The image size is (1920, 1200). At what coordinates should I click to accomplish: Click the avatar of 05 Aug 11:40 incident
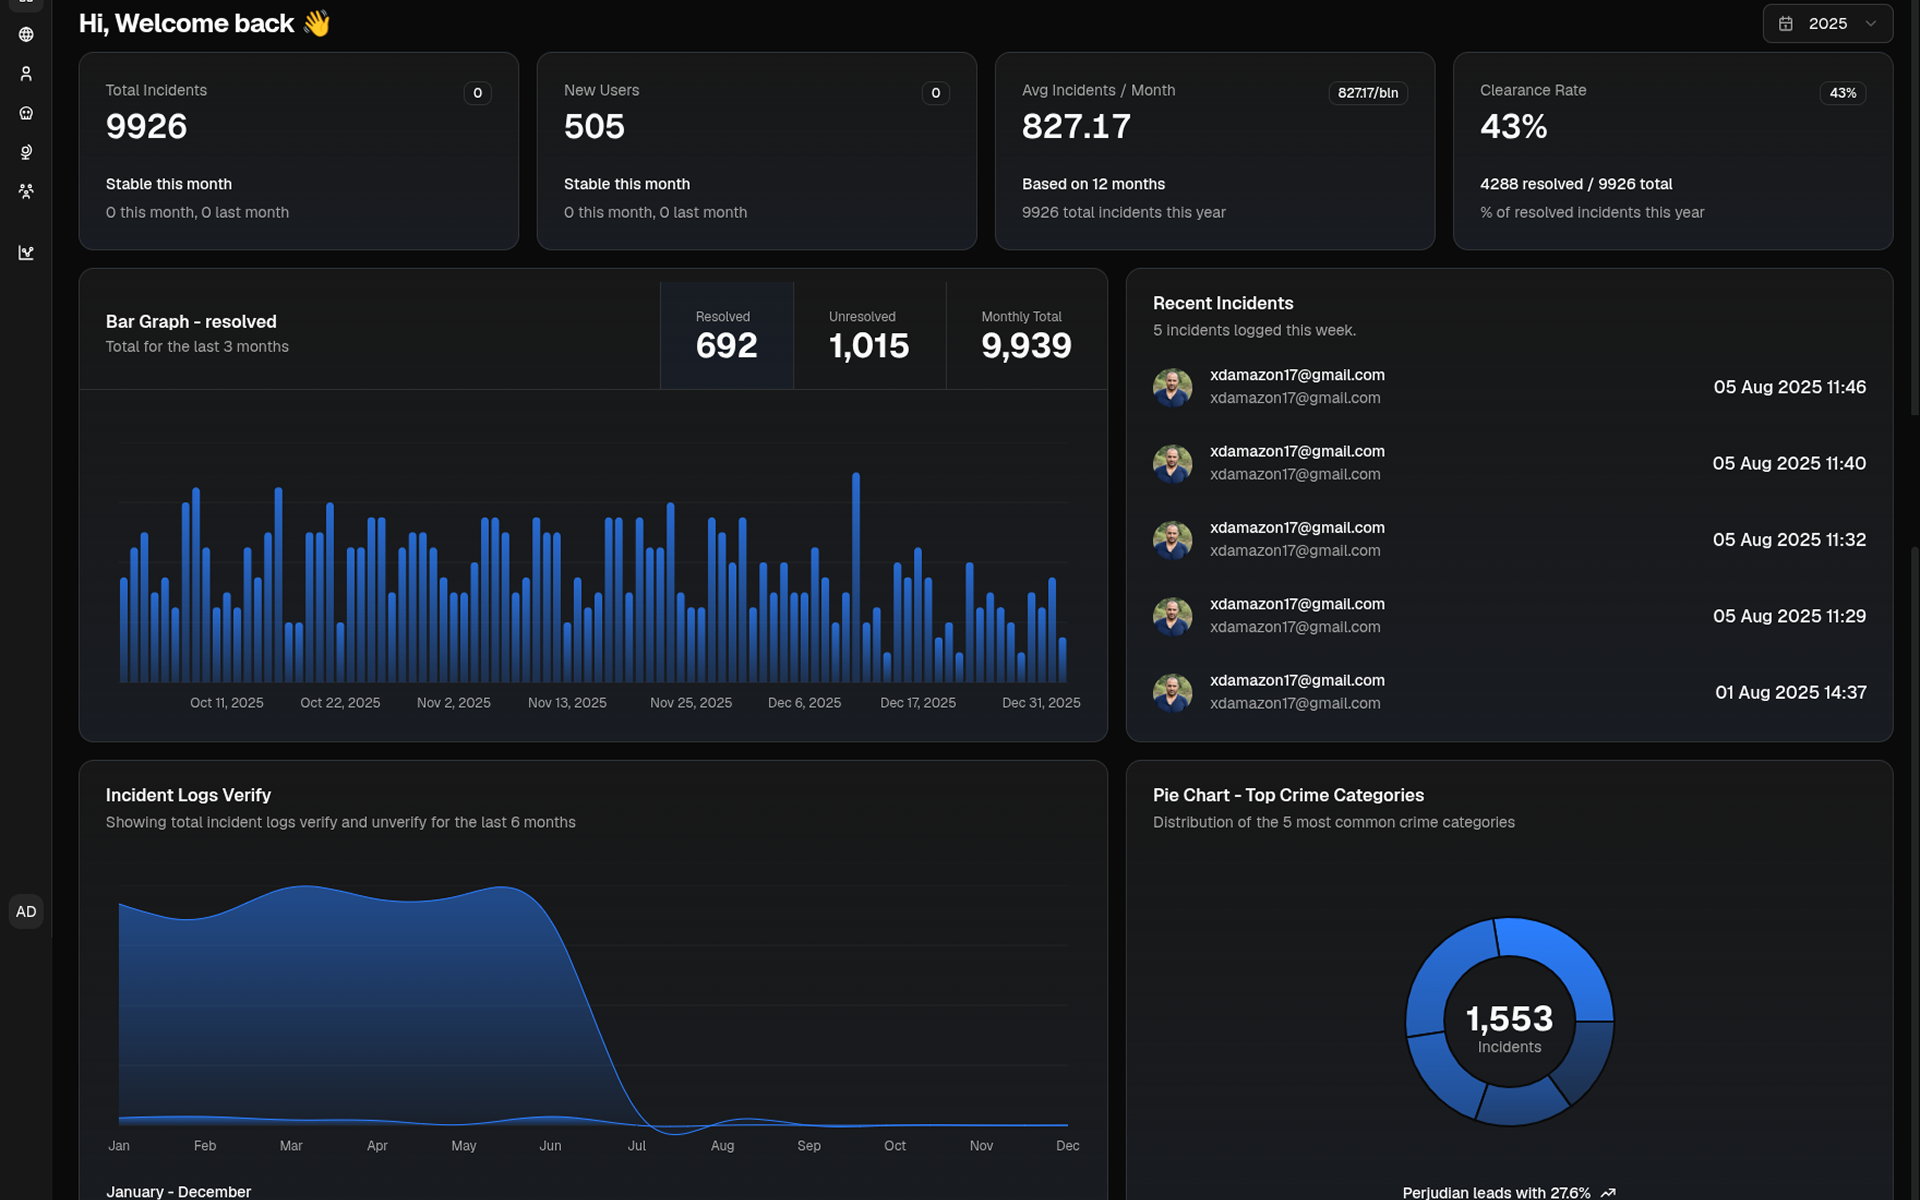point(1172,463)
